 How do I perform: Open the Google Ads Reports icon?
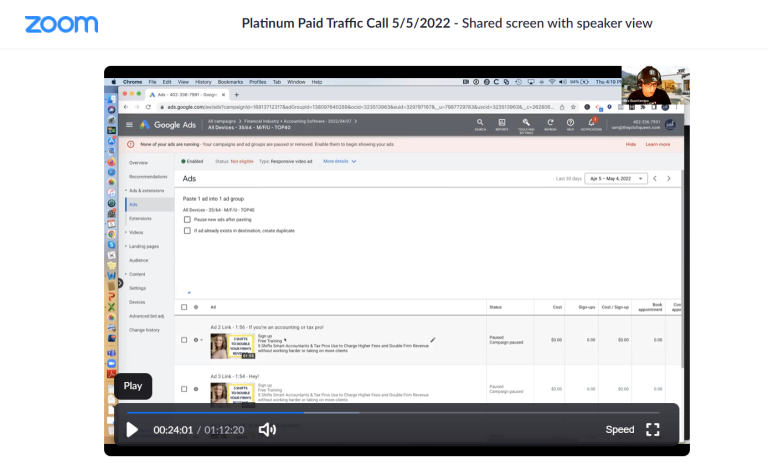[501, 123]
